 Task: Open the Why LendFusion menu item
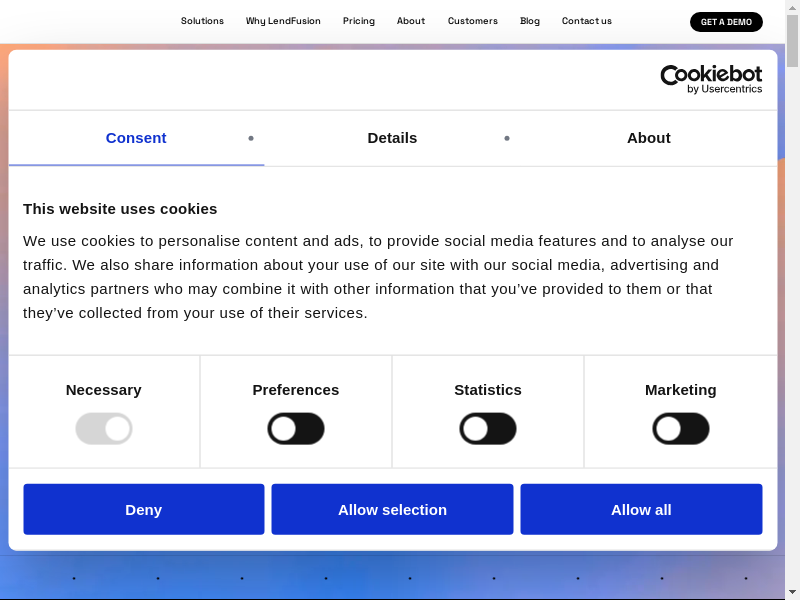pyautogui.click(x=283, y=21)
